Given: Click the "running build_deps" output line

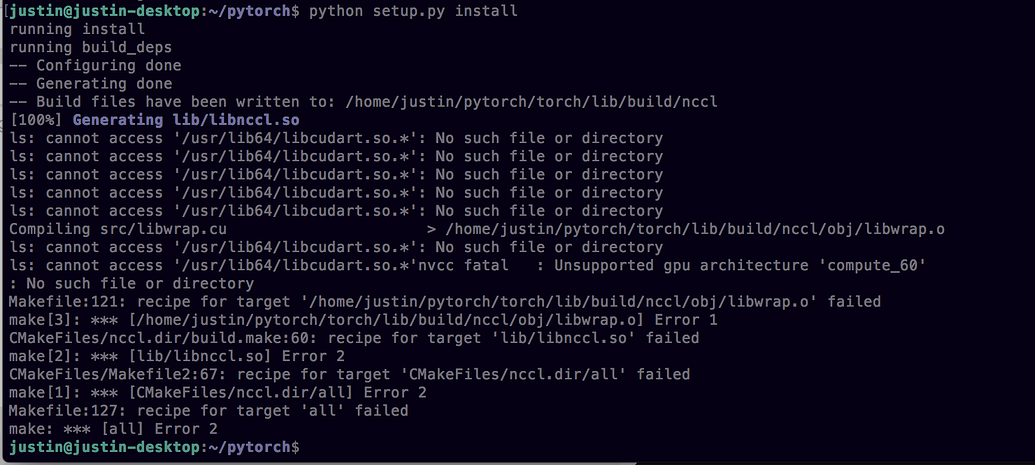Looking at the screenshot, I should pyautogui.click(x=90, y=47).
